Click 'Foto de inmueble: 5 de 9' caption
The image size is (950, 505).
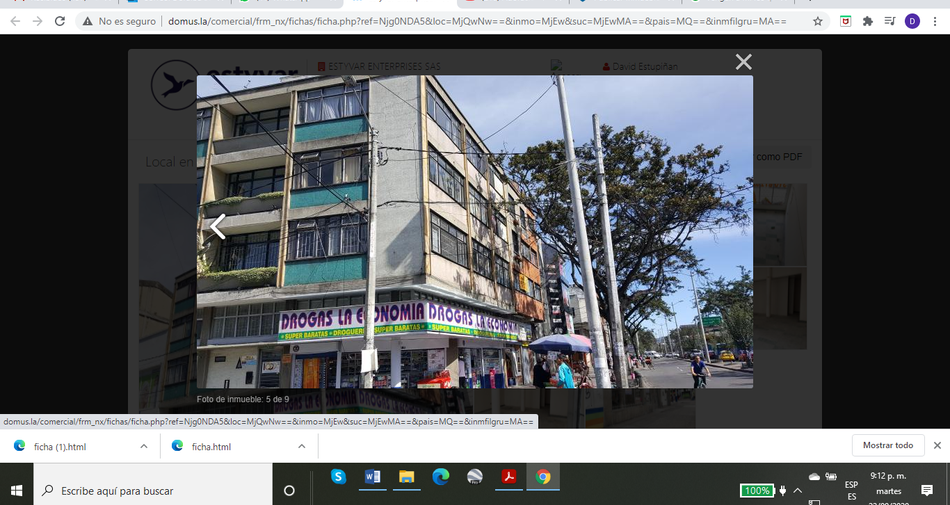pyautogui.click(x=242, y=400)
